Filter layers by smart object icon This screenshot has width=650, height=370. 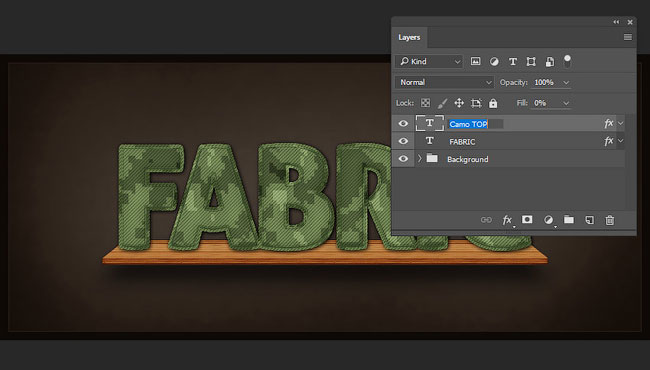tap(550, 62)
